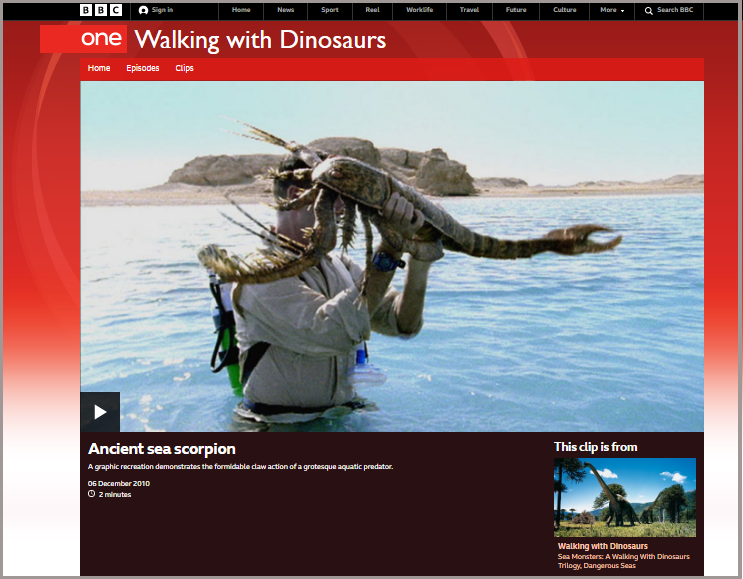Open Walking with Dinosaurs title link
Image resolution: width=743 pixels, height=579 pixels.
(x=260, y=39)
